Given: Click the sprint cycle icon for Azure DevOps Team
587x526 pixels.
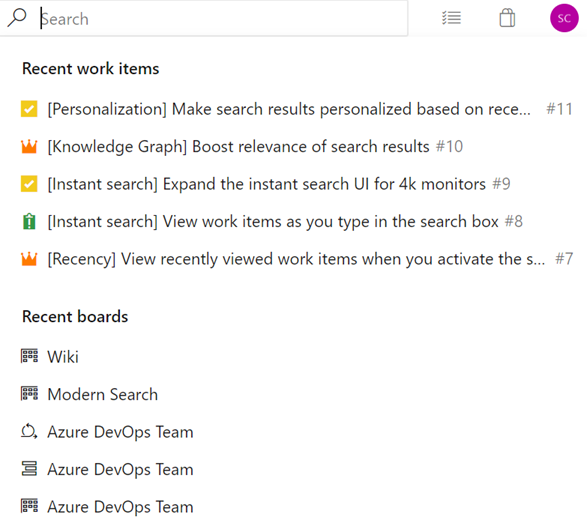Looking at the screenshot, I should pyautogui.click(x=29, y=431).
